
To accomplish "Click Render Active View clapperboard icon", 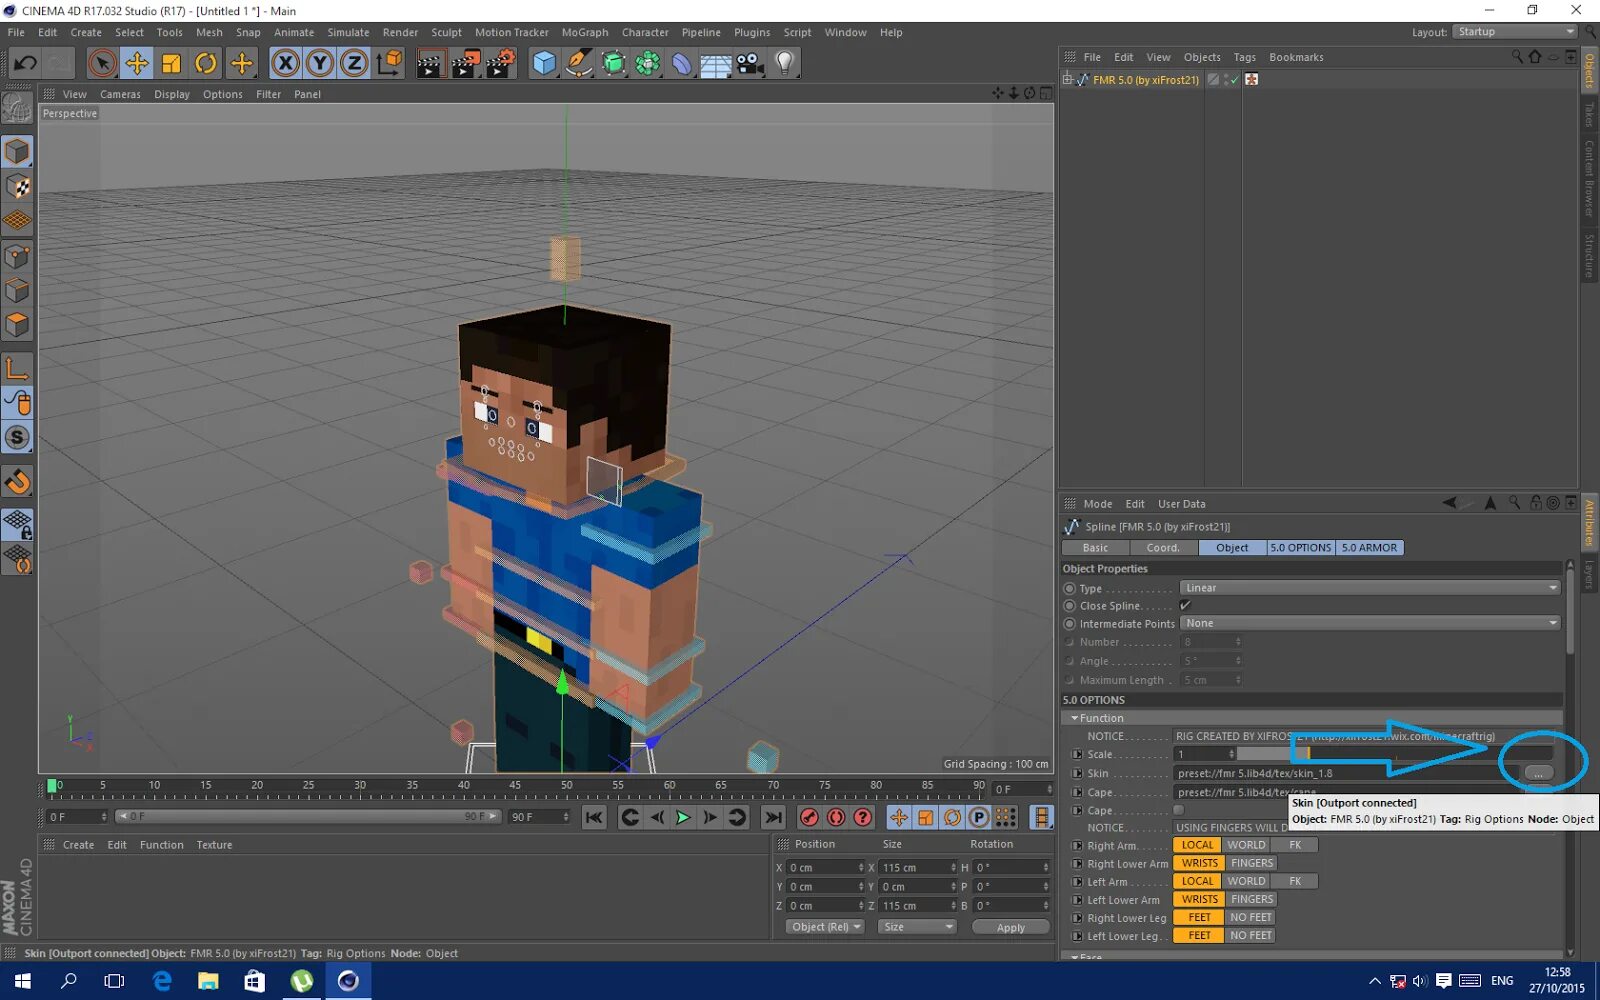I will [x=430, y=64].
